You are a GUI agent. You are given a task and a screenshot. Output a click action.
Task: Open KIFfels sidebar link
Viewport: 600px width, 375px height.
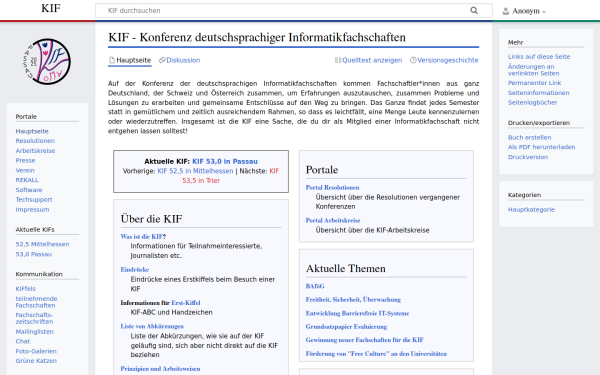(25, 289)
